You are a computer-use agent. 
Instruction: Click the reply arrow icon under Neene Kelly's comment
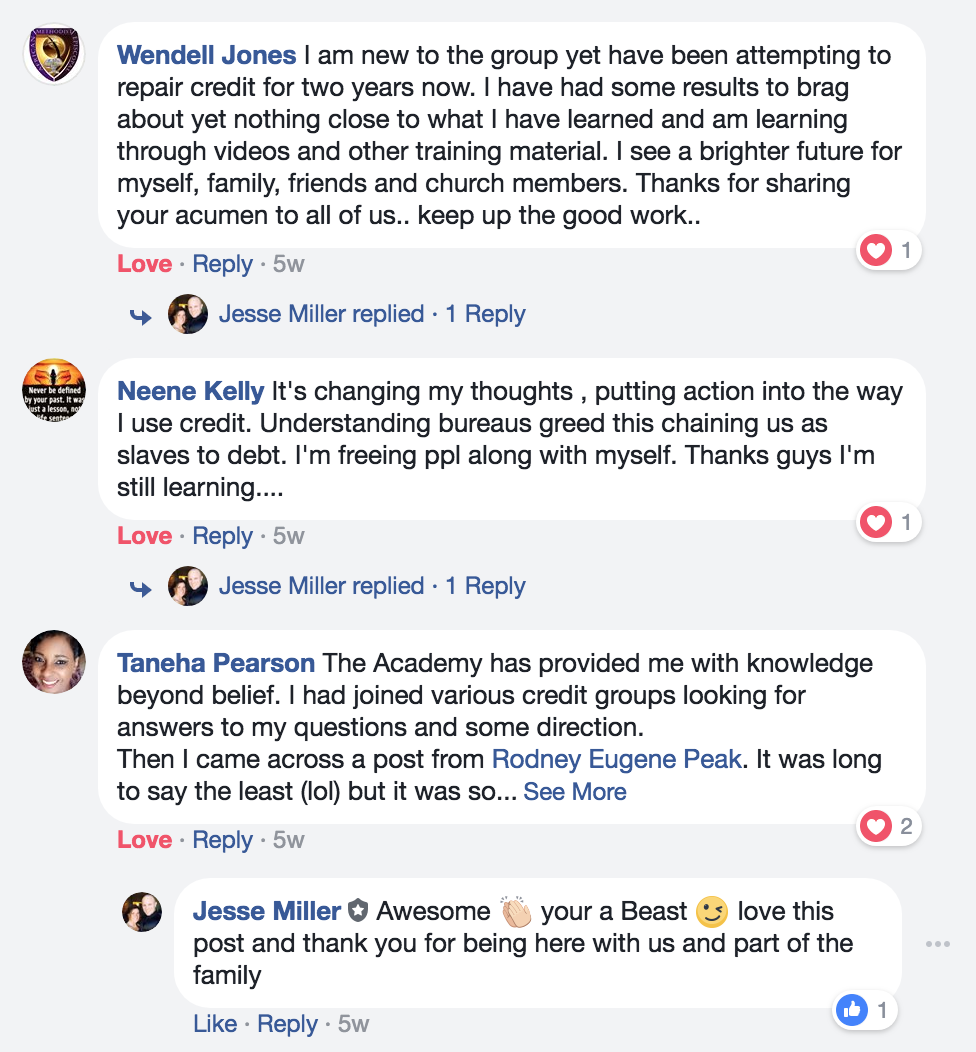coord(140,588)
